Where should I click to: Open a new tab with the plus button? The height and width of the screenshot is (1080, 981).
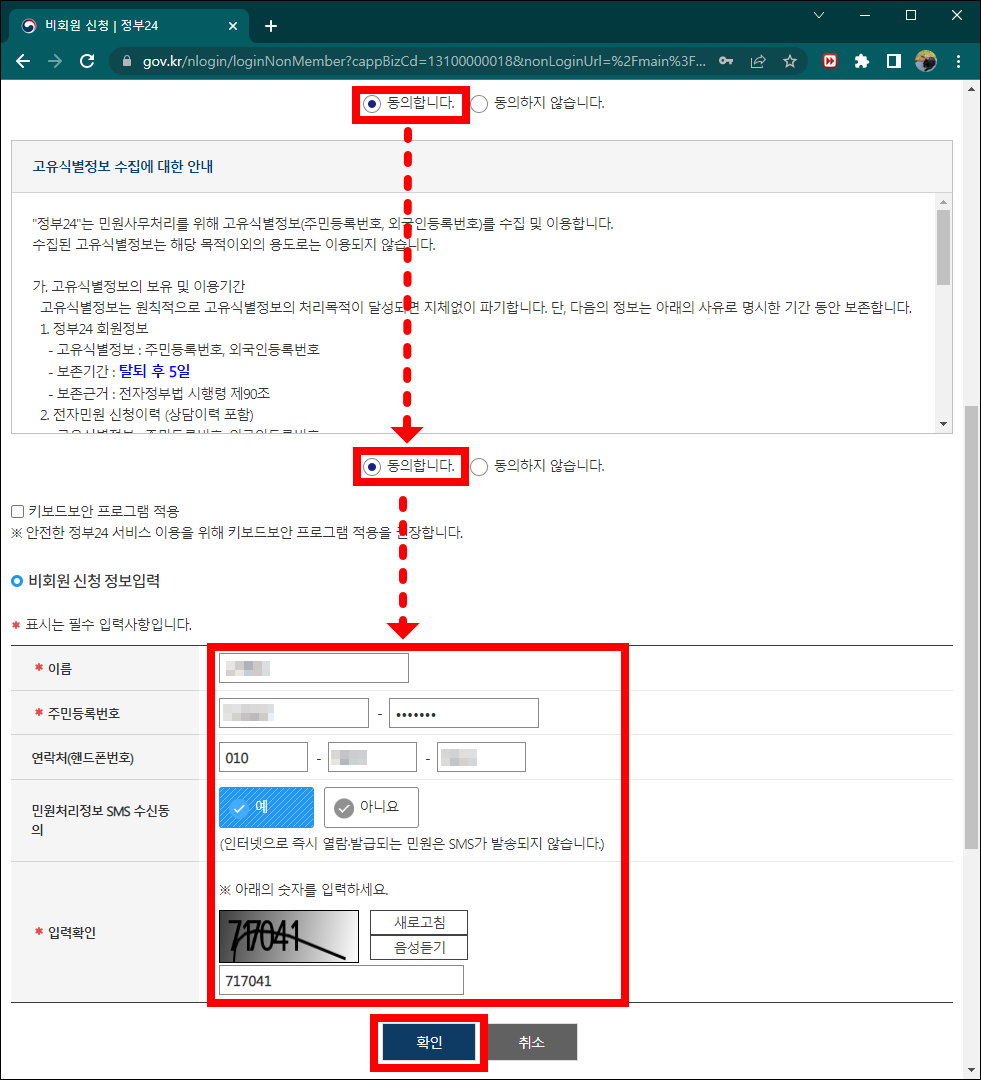click(x=270, y=25)
